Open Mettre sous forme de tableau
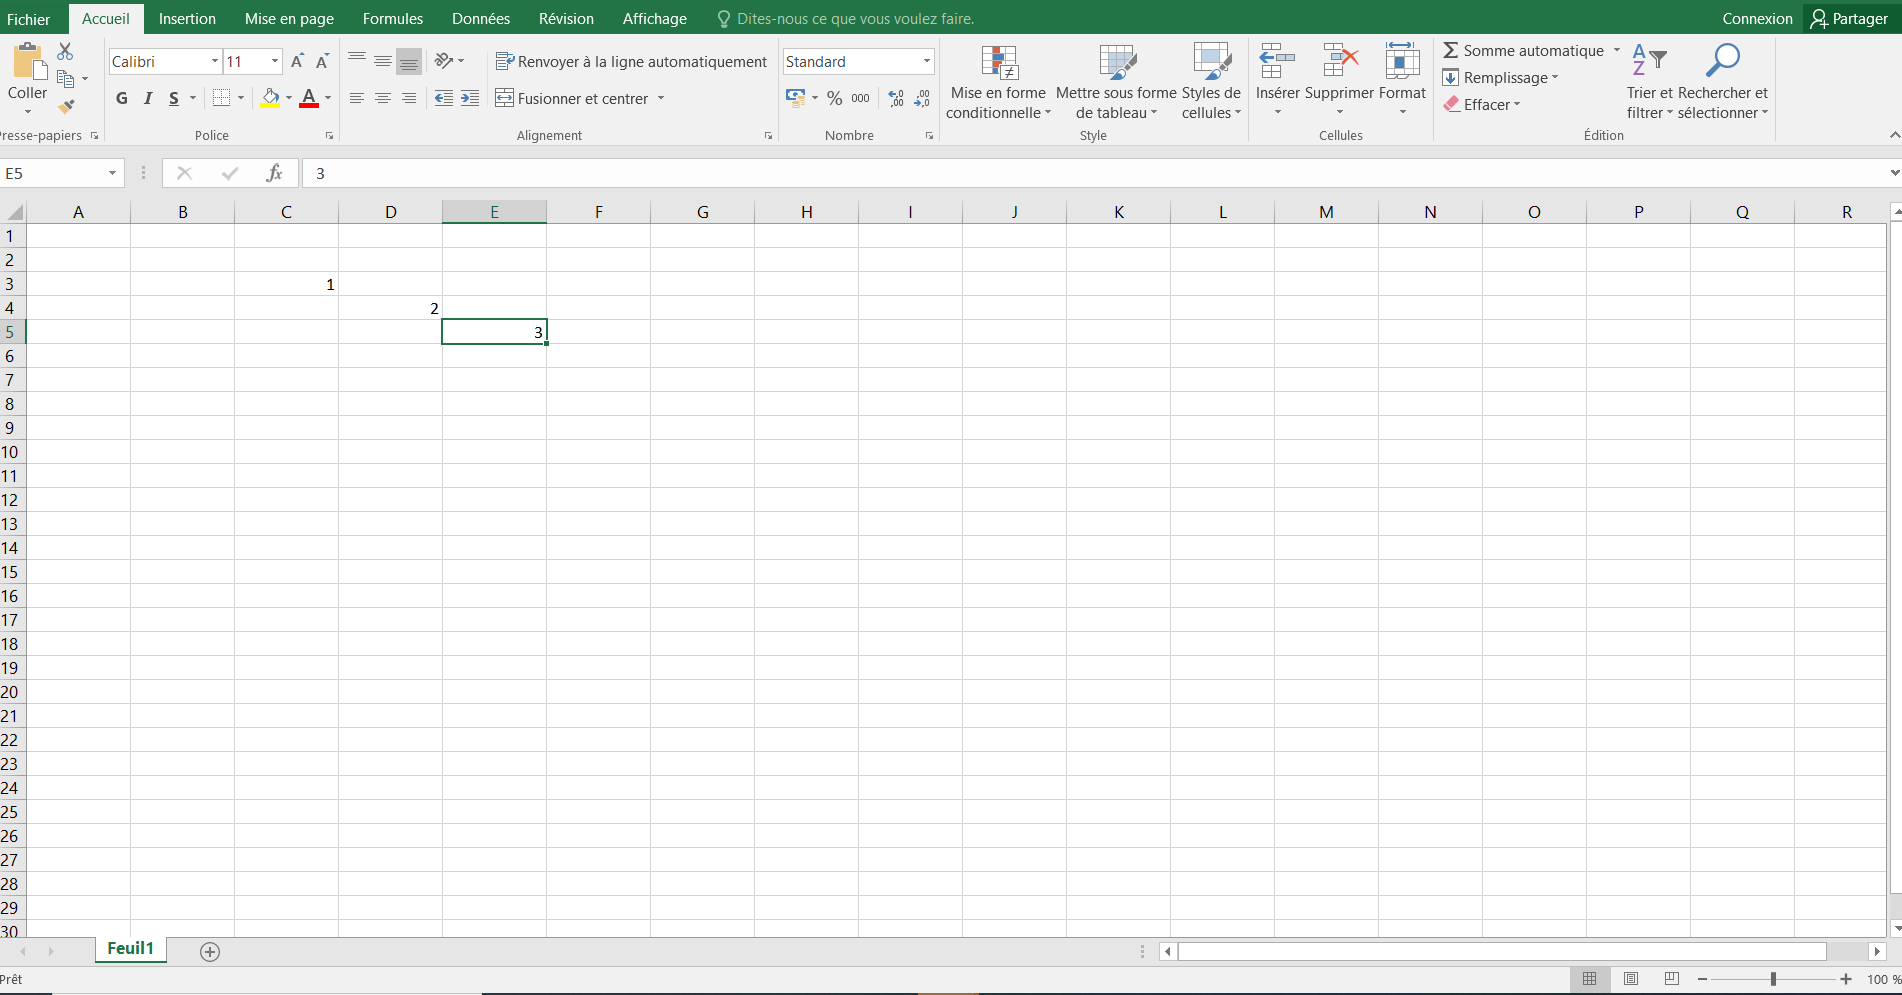This screenshot has width=1902, height=995. pos(1116,82)
